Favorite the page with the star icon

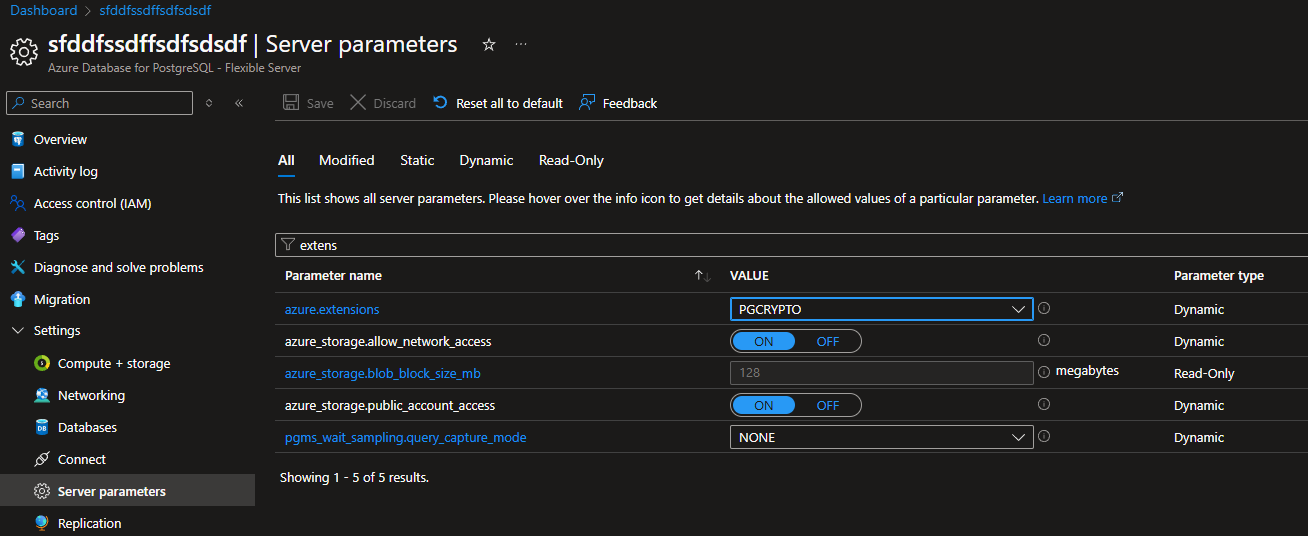pos(489,44)
